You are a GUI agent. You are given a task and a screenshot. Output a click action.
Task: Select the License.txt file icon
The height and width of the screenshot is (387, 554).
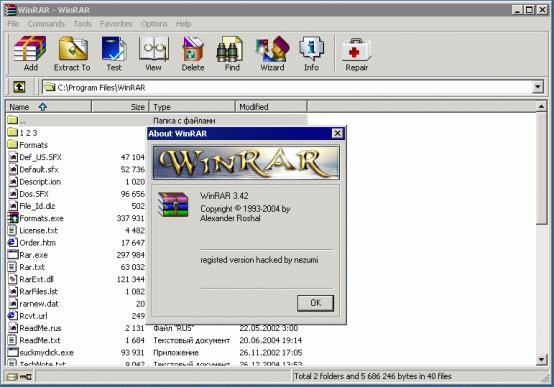[13, 230]
